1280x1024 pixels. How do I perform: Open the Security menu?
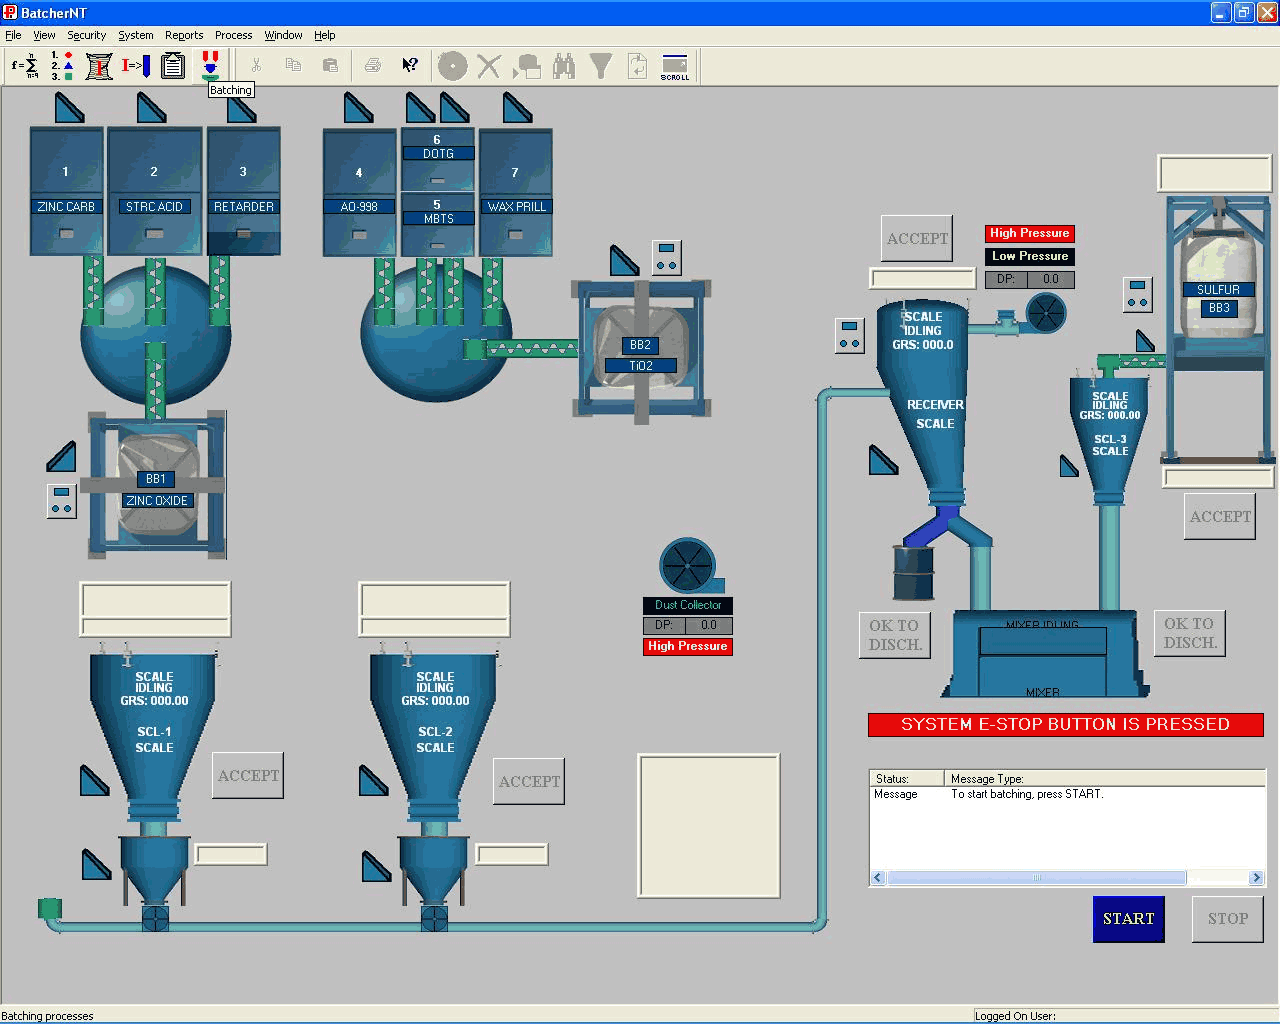(x=86, y=35)
